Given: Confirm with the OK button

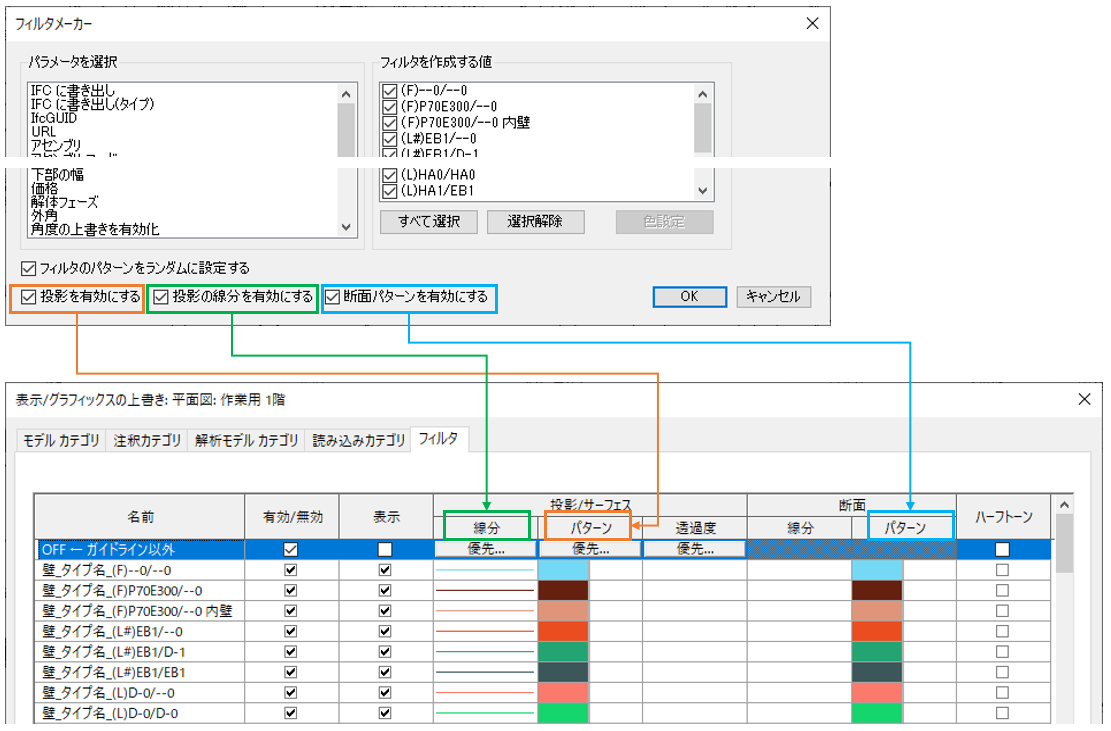Looking at the screenshot, I should click(x=689, y=297).
